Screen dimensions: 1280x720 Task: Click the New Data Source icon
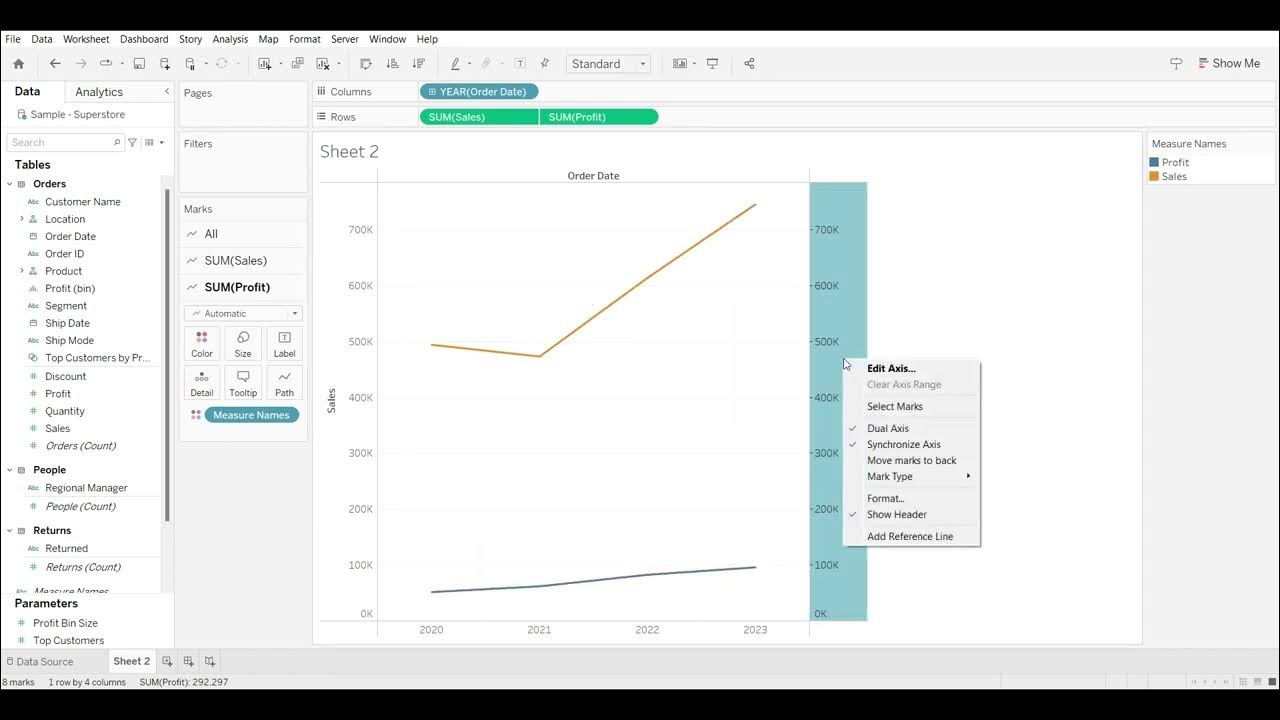click(165, 64)
